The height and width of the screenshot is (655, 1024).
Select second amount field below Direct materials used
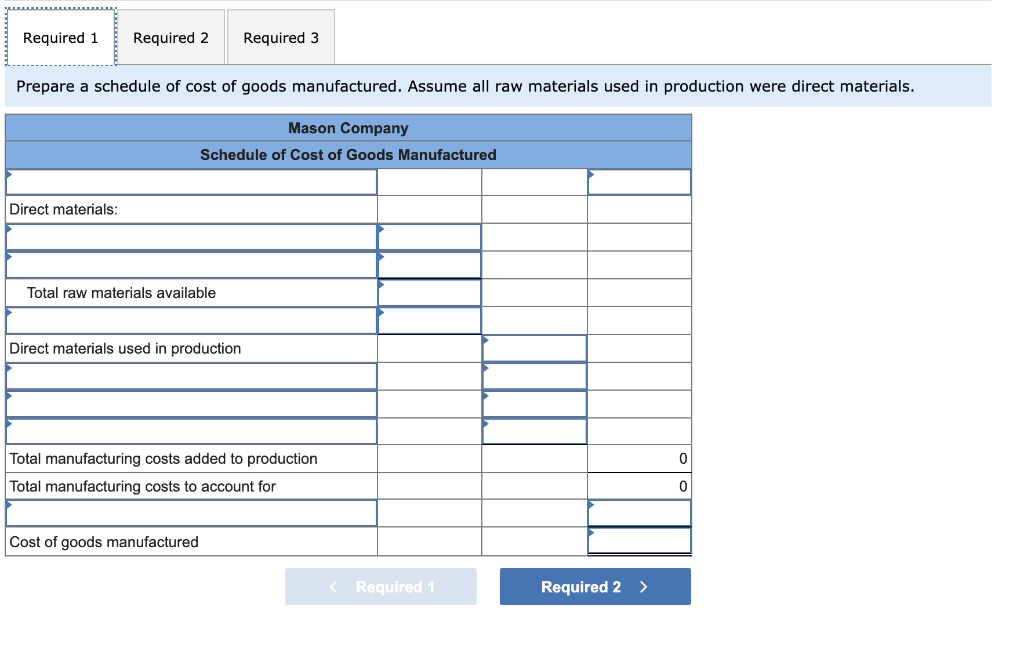point(534,404)
